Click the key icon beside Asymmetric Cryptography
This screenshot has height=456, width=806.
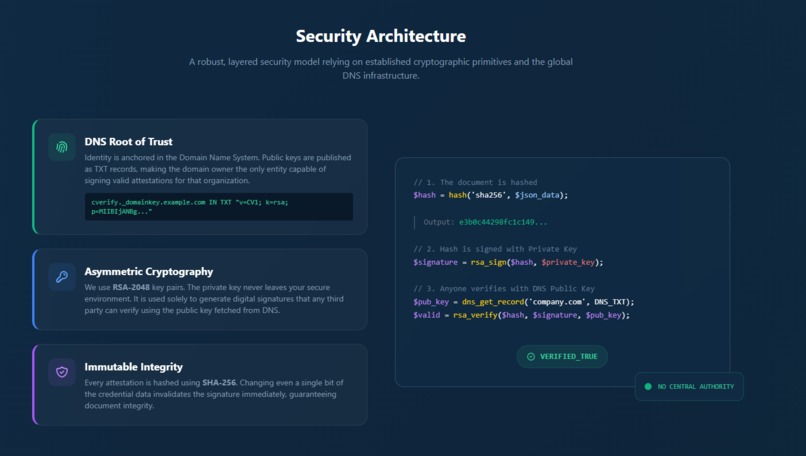[62, 277]
